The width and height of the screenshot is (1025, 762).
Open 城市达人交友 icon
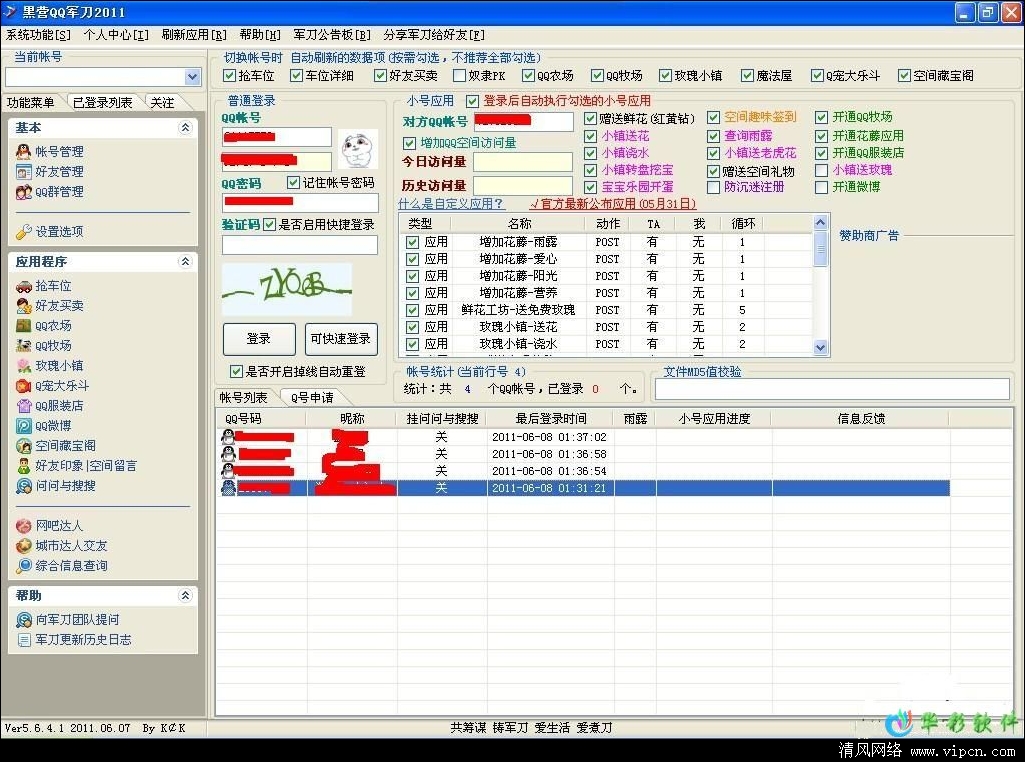click(24, 546)
